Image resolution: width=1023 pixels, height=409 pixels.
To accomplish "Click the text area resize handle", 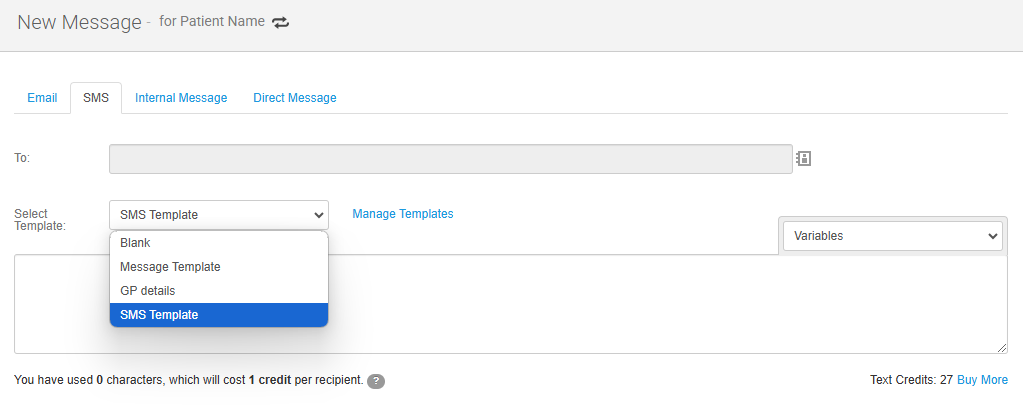I will coord(1001,347).
